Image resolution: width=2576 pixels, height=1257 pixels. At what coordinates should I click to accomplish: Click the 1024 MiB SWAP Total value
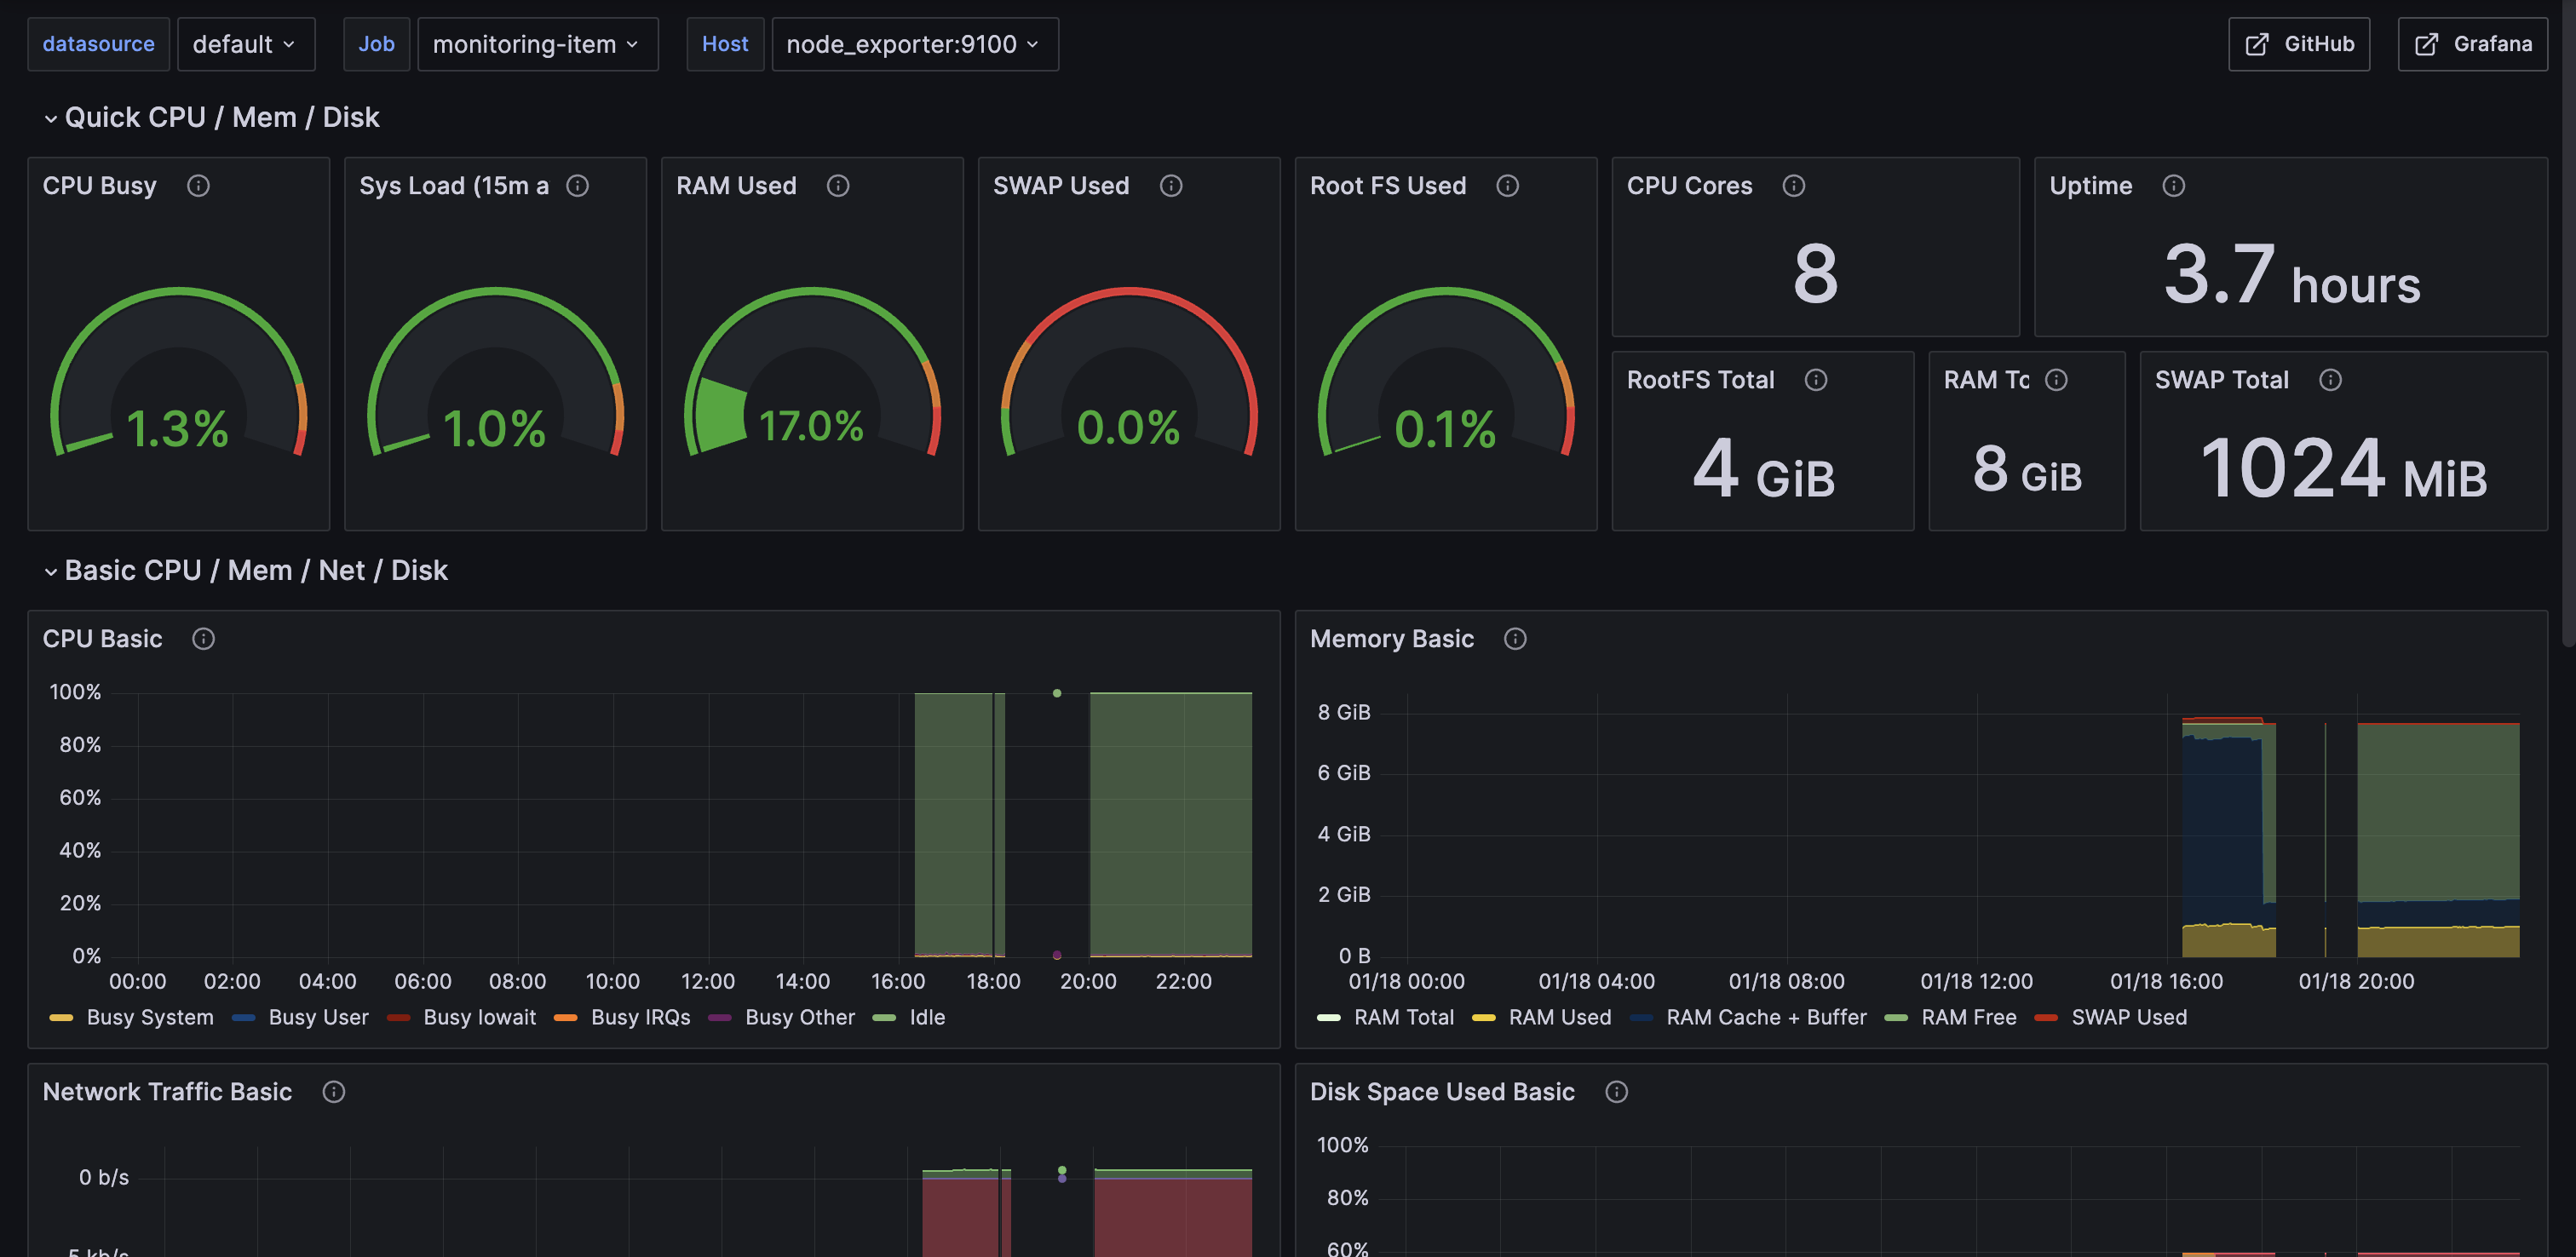pyautogui.click(x=2344, y=468)
